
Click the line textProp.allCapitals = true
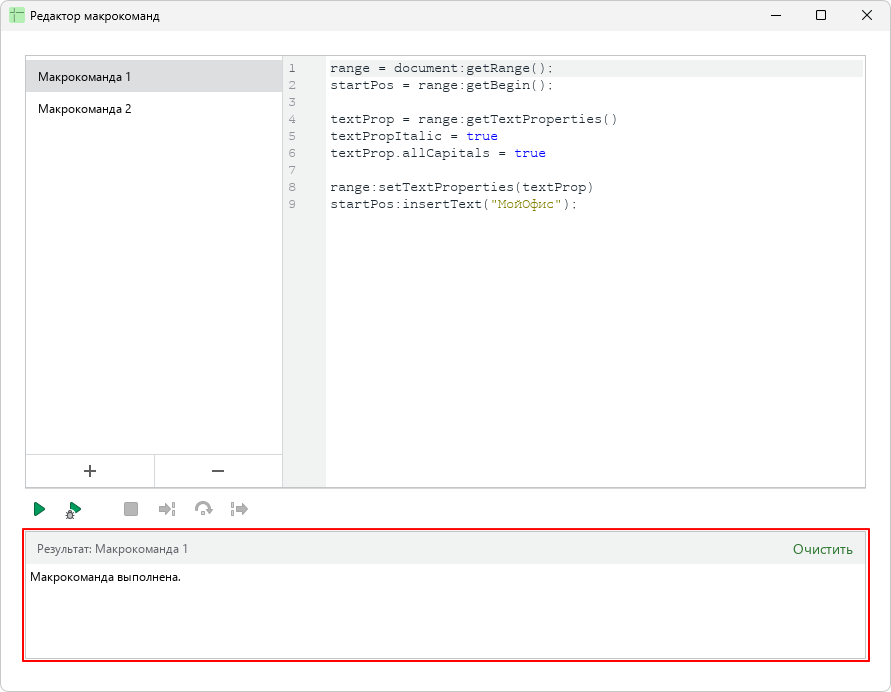coord(438,153)
